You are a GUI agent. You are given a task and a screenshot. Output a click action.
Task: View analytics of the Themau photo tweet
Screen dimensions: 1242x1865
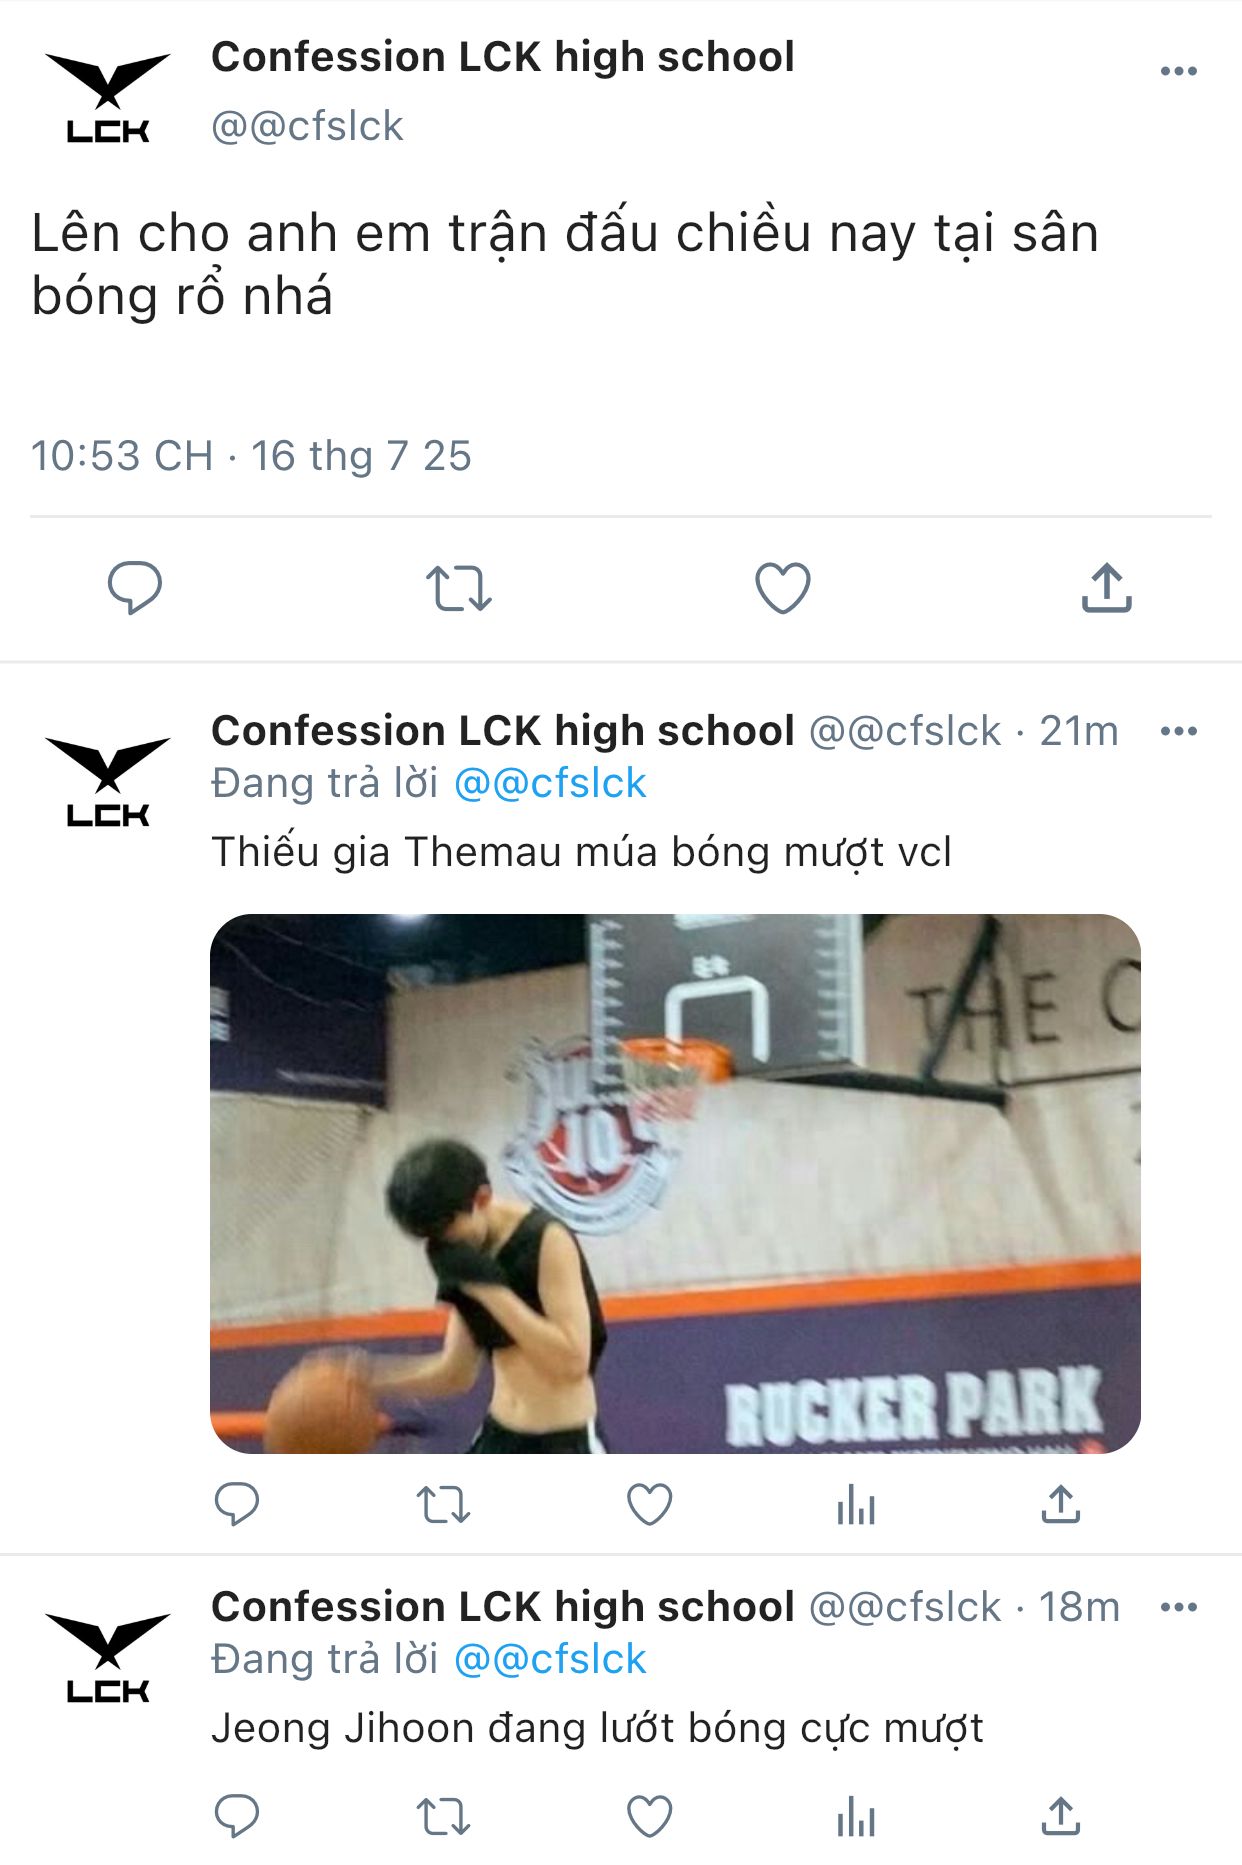pos(856,1504)
